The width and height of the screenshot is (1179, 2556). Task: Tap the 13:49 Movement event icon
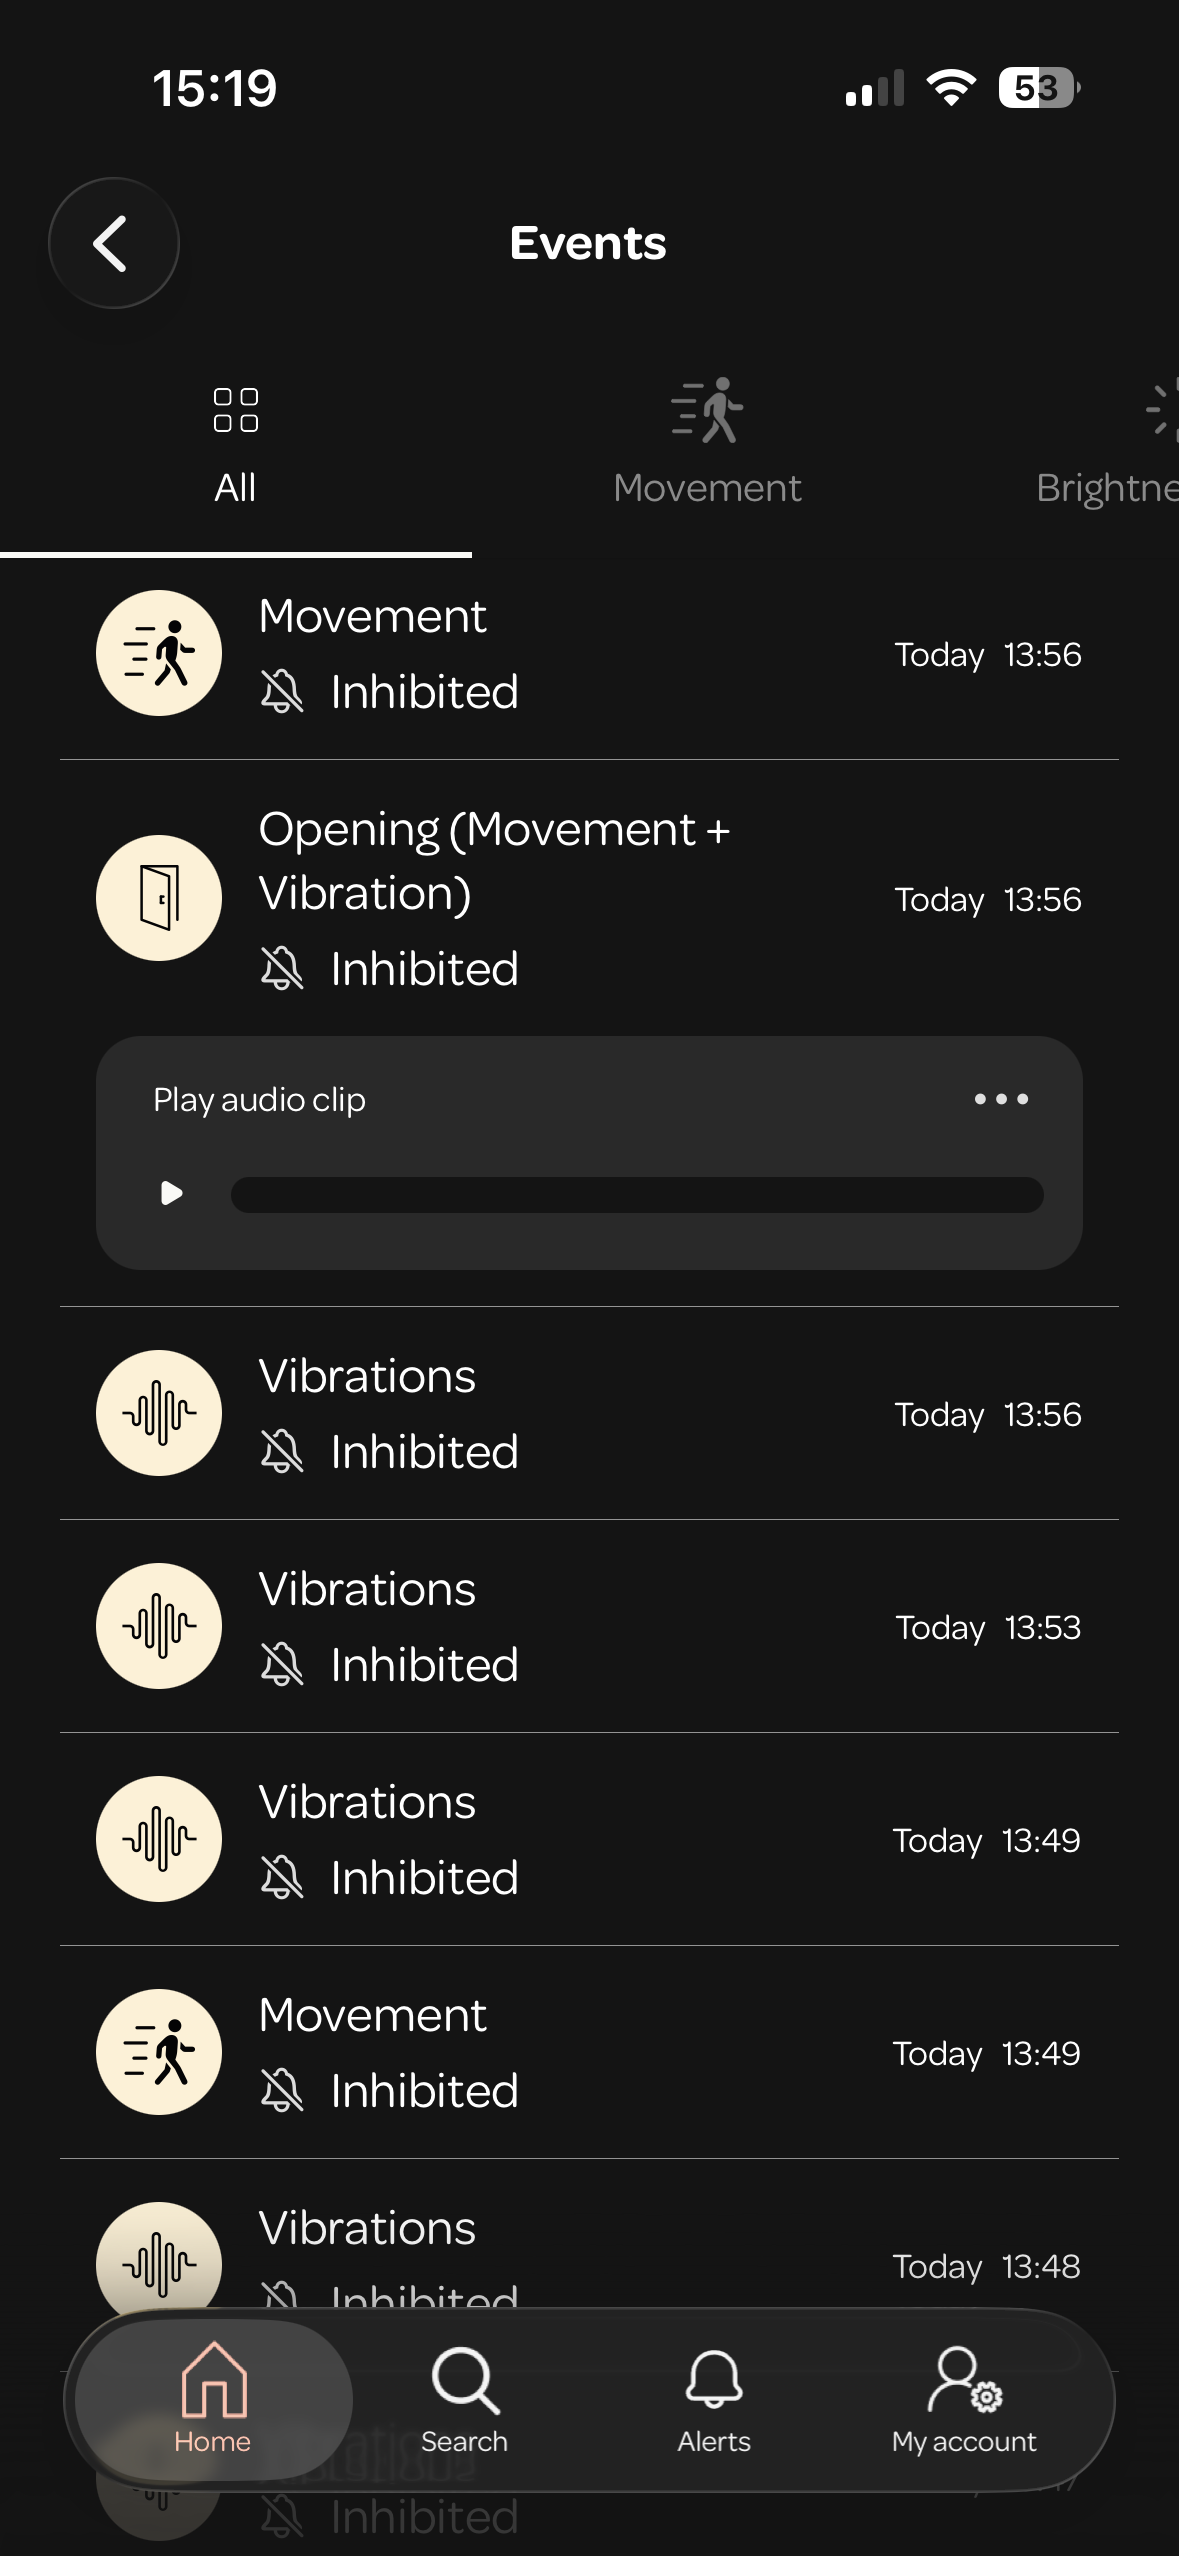[159, 2052]
